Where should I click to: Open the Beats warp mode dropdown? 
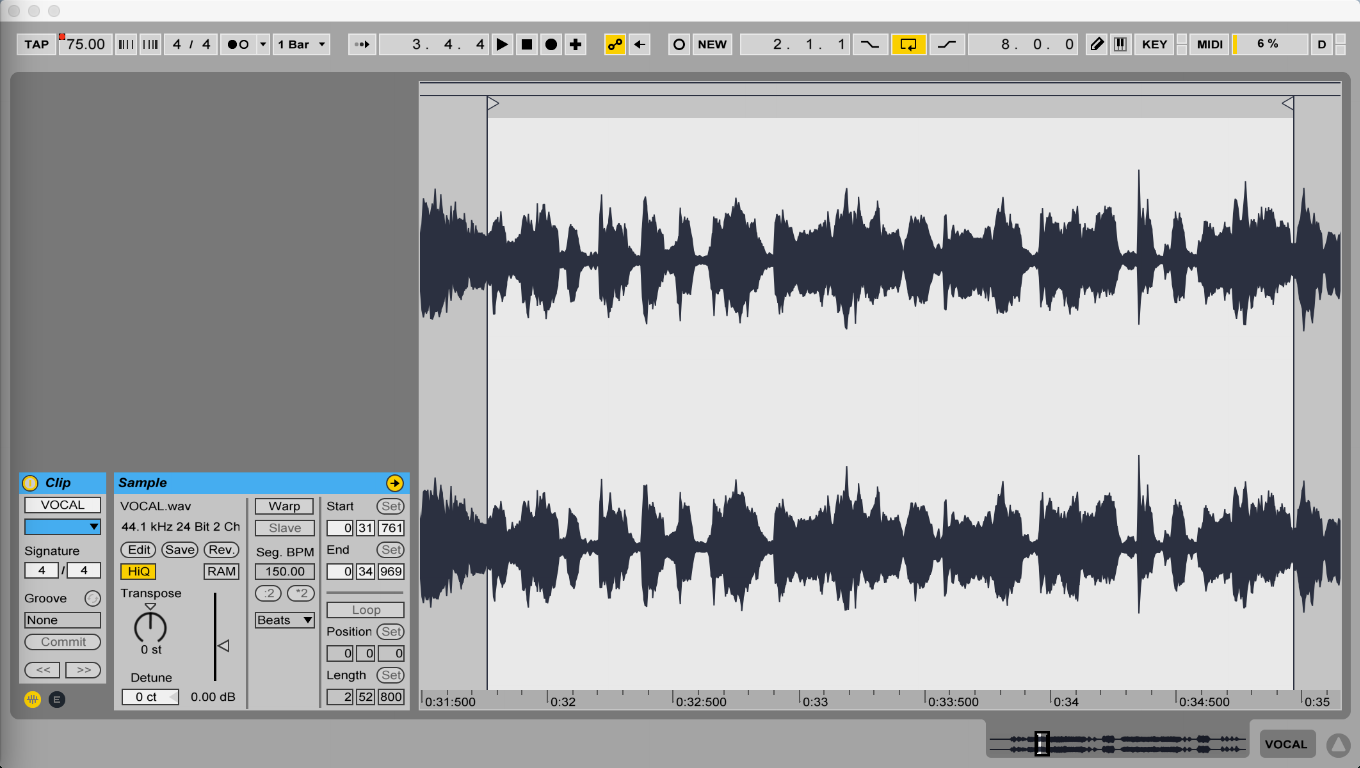284,620
